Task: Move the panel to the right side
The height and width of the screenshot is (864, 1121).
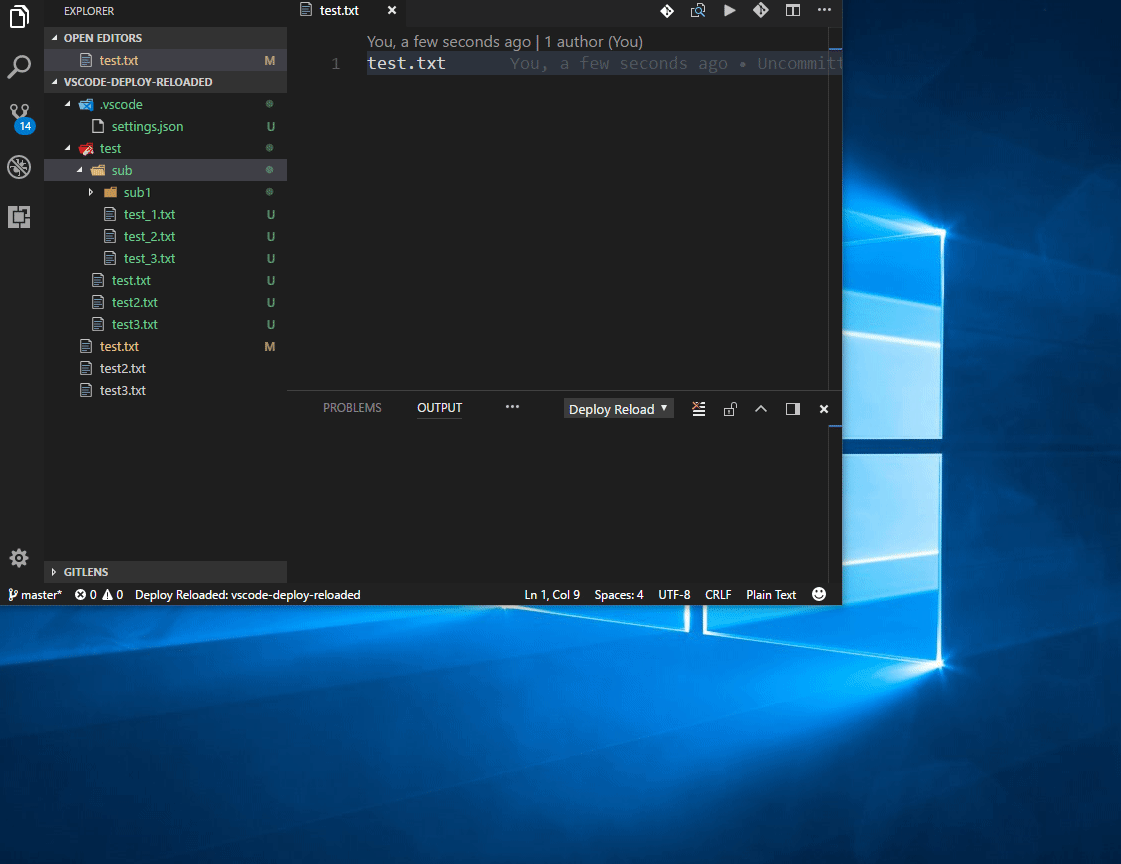Action: click(x=793, y=409)
